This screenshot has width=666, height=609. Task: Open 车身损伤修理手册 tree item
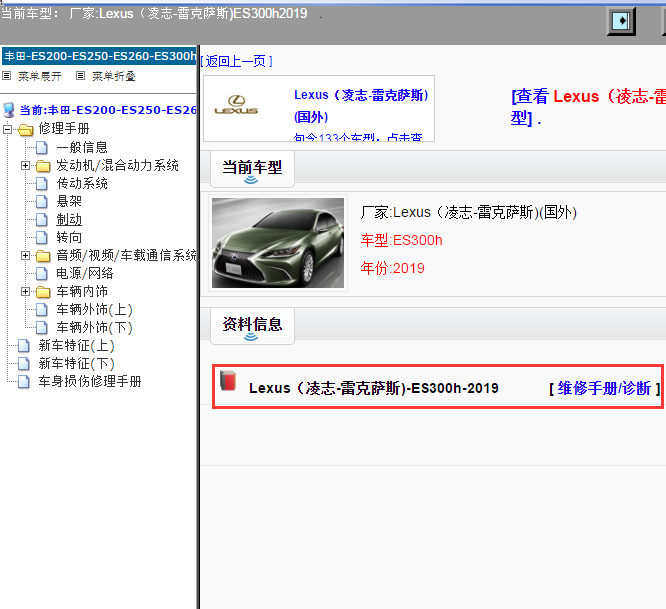click(x=90, y=382)
